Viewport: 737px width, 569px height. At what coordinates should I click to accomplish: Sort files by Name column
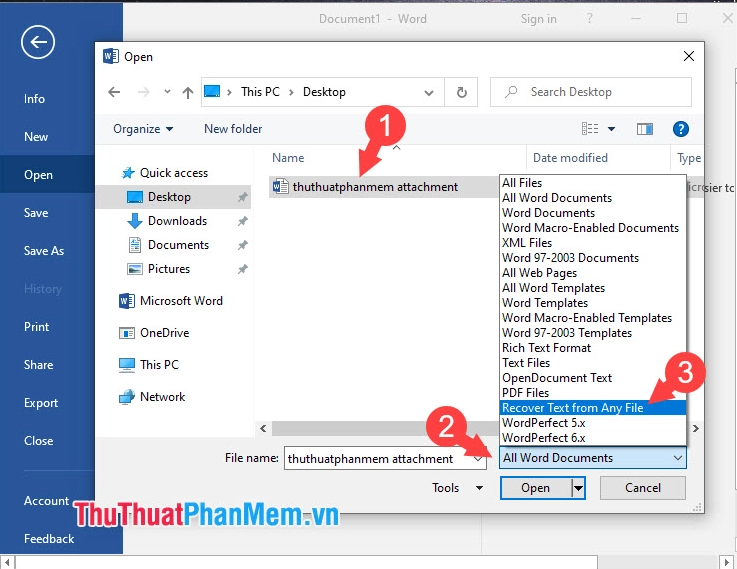tap(288, 158)
